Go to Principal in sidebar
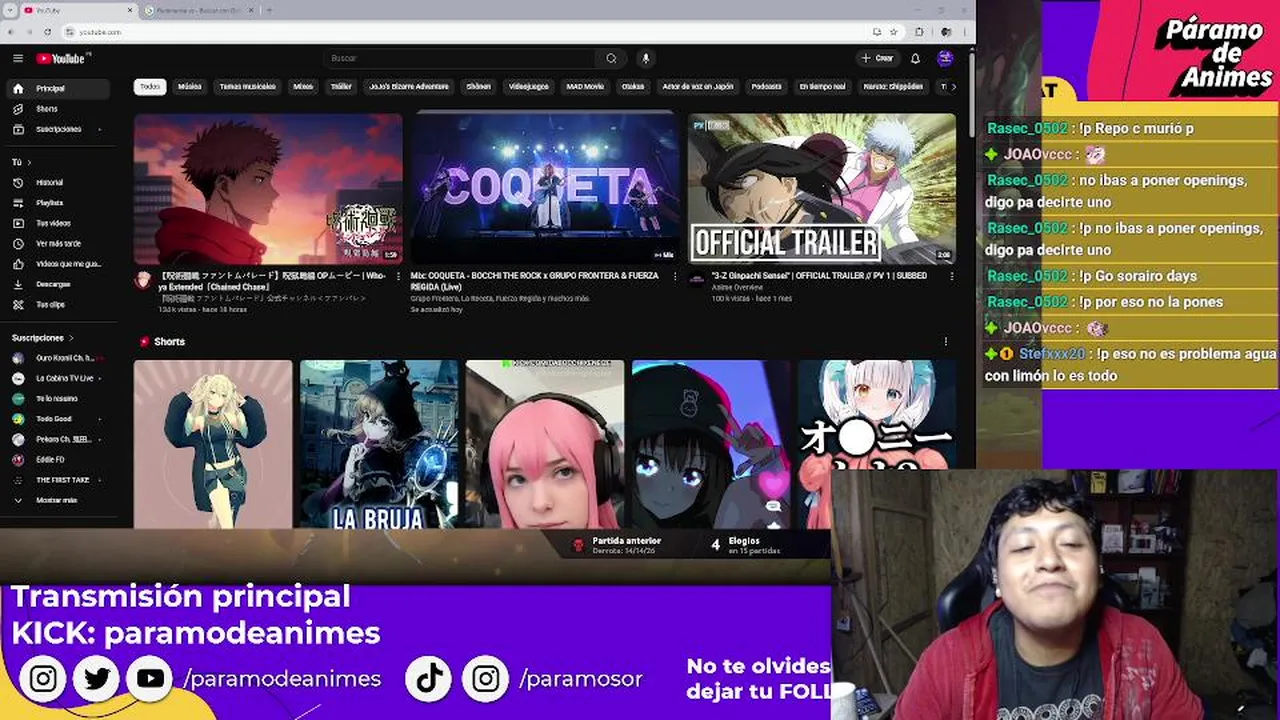1280x720 pixels. click(x=56, y=88)
